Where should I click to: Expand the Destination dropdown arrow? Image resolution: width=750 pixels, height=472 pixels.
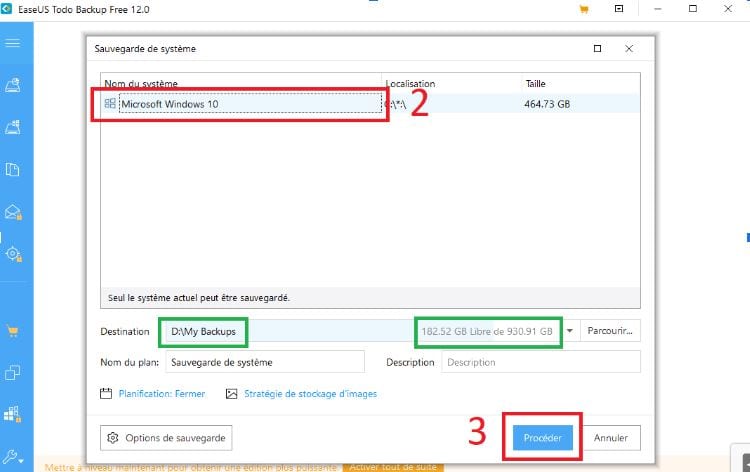click(x=570, y=331)
